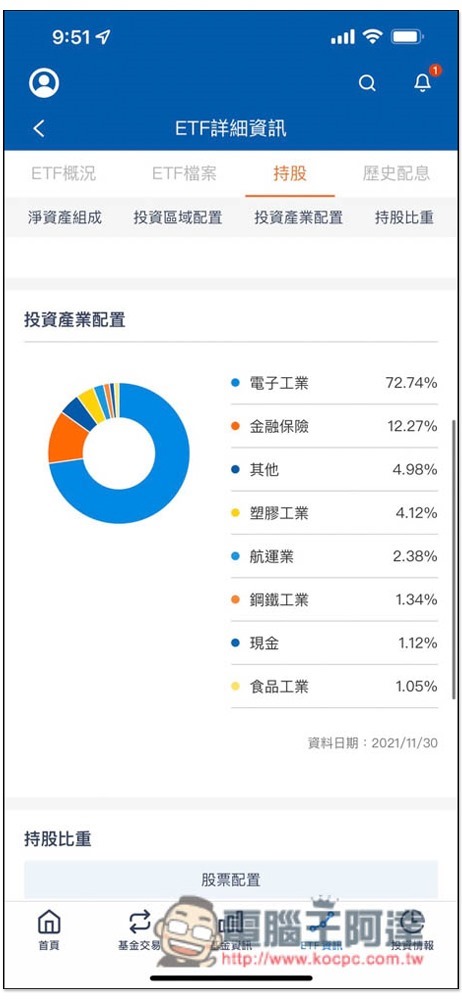The height and width of the screenshot is (1000, 462).
Task: Select 投資產業配置 sub-tab
Action: [299, 217]
